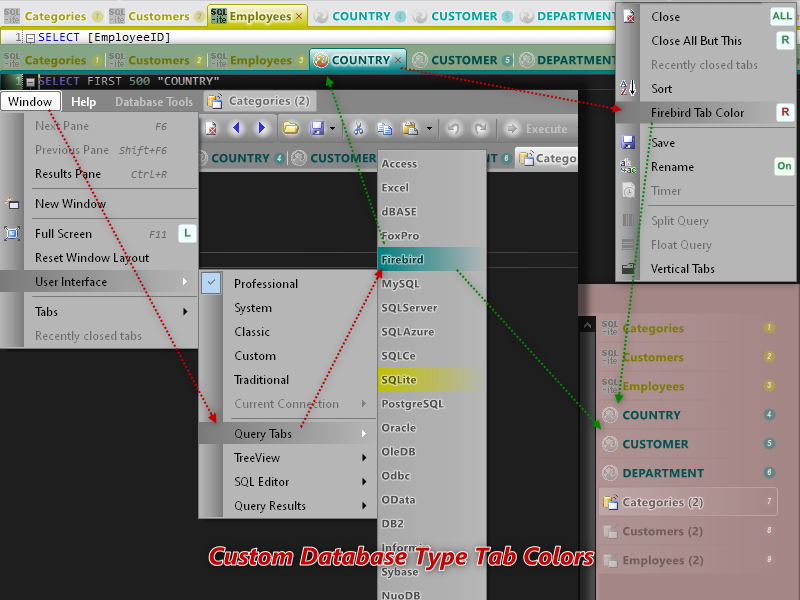Expand the Query Results submenu arrow

pyautogui.click(x=364, y=506)
